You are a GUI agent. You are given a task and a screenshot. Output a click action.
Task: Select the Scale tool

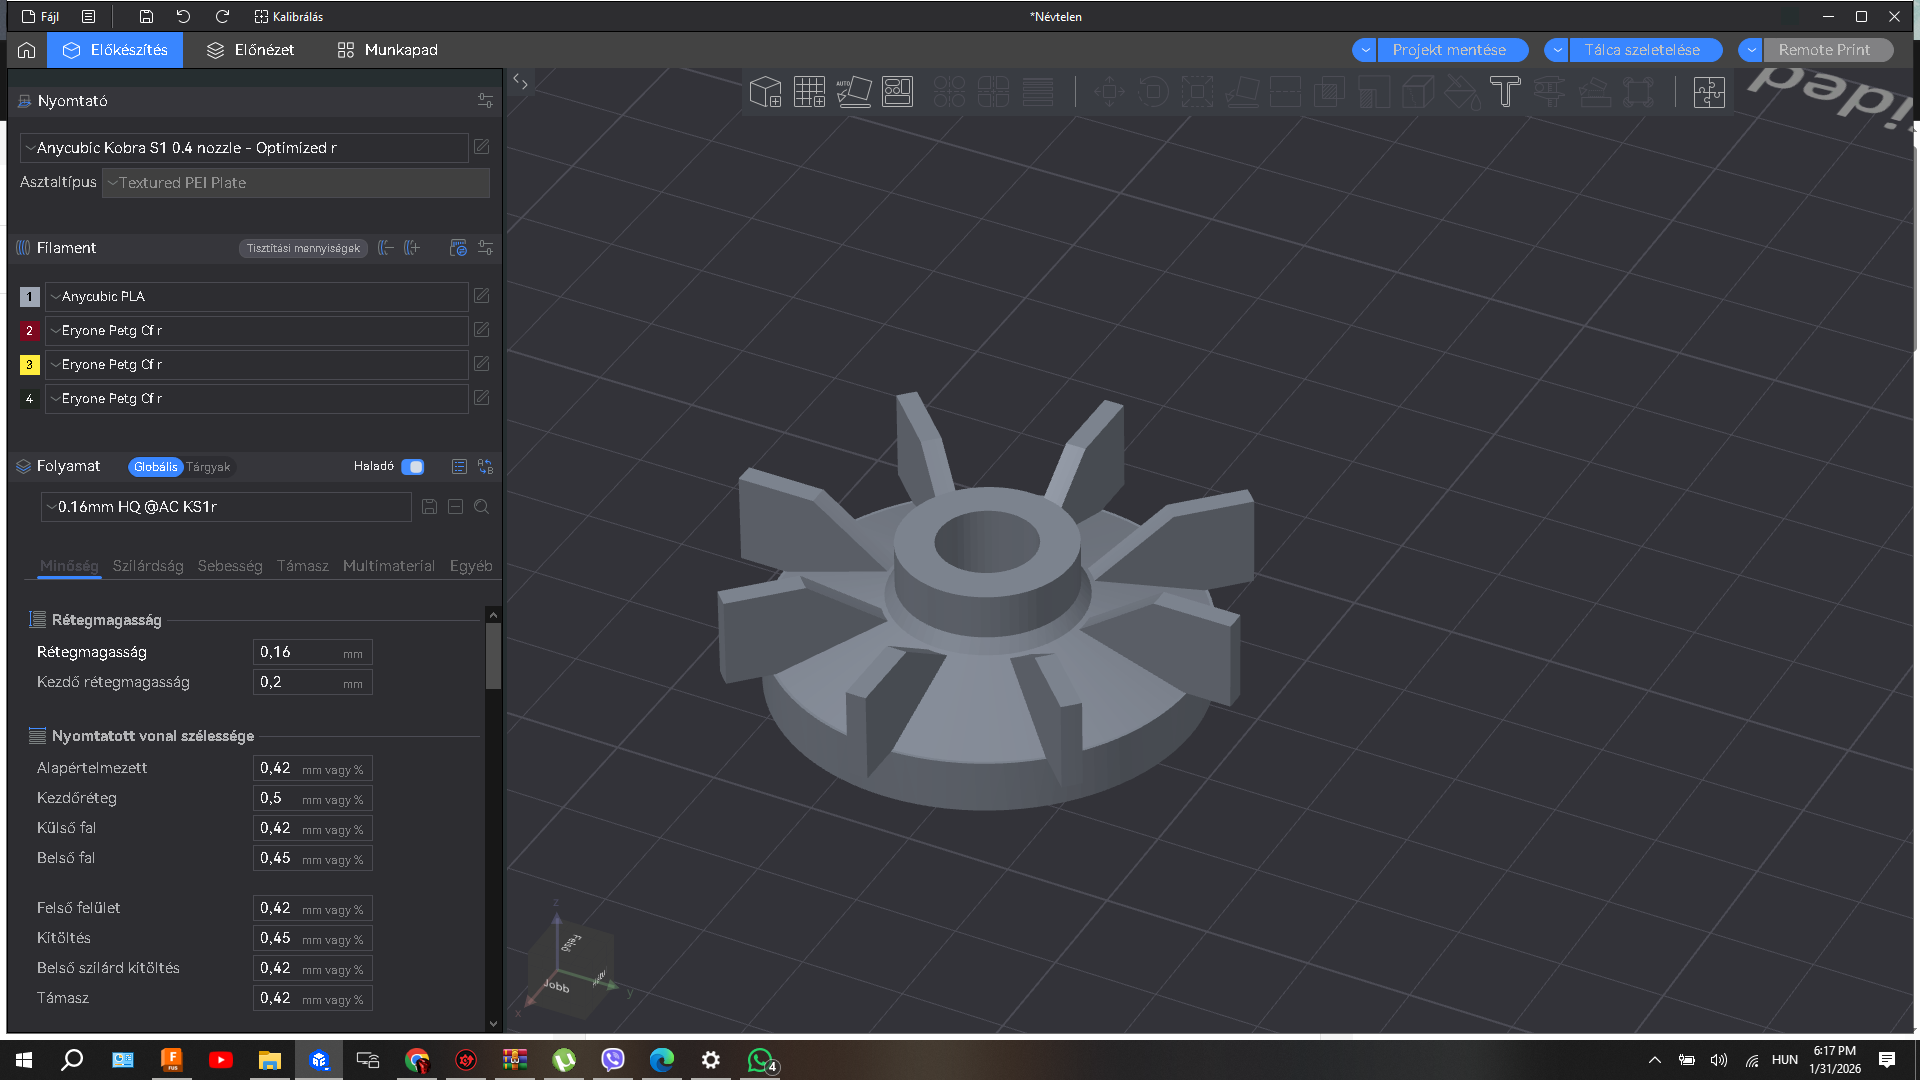click(1197, 92)
